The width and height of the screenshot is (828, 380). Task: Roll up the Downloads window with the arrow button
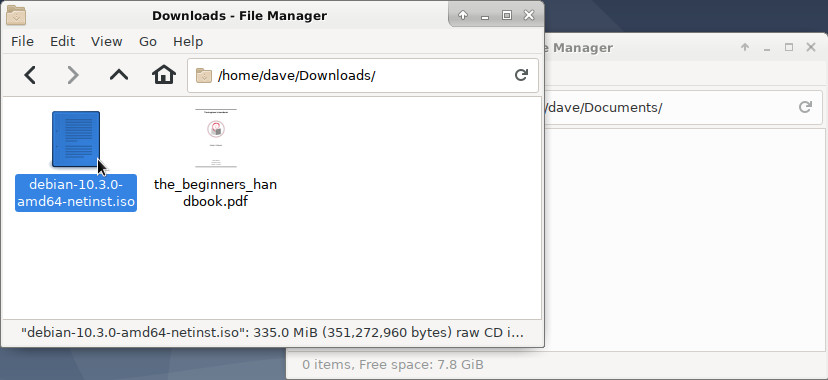[x=463, y=15]
